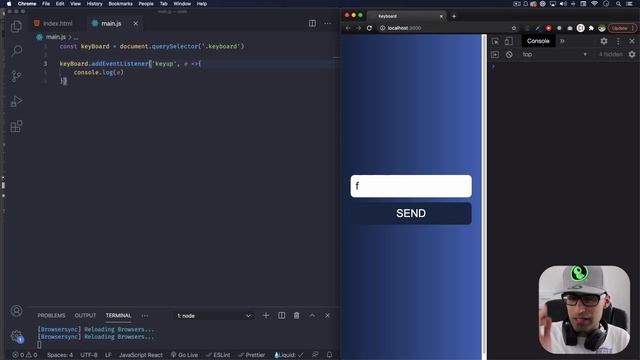
Task: Open the Chrome extensions puzzle icon
Action: coord(591,28)
